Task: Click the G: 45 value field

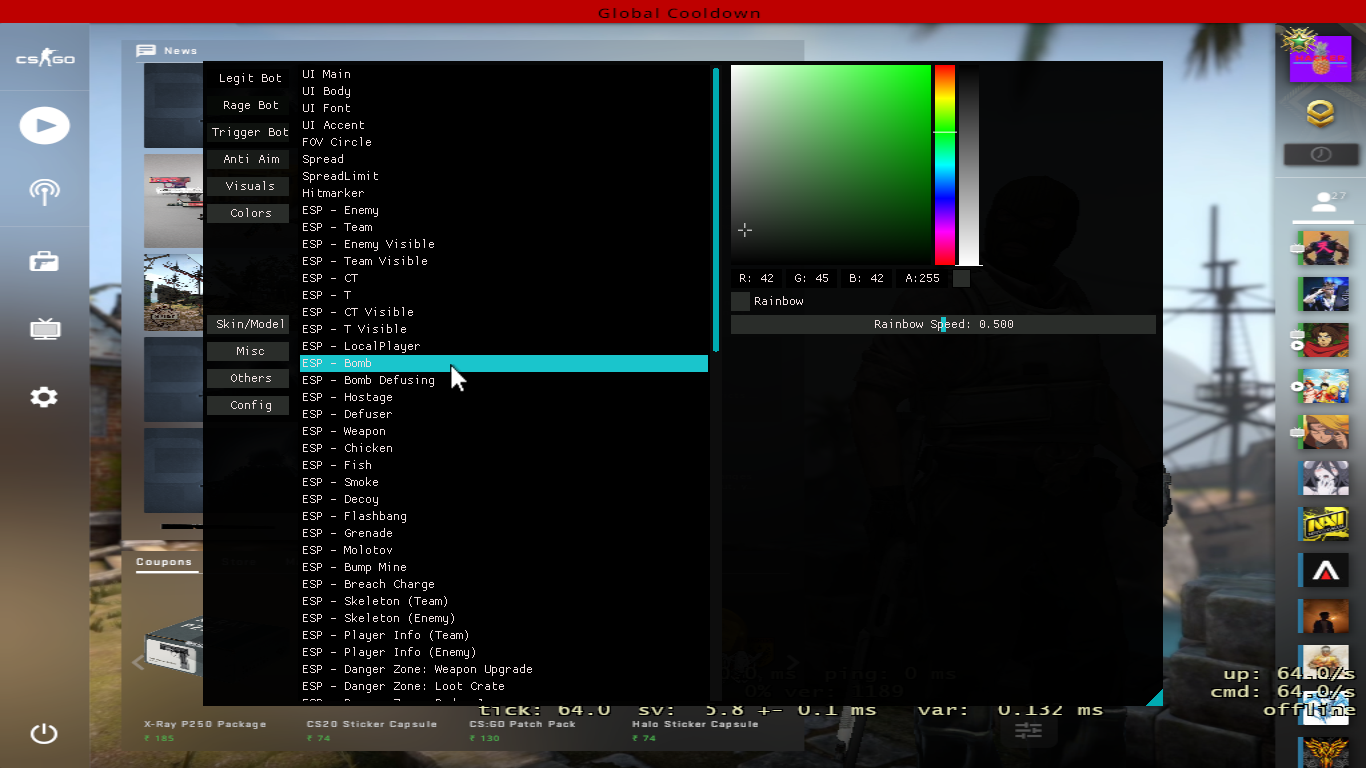Action: (812, 278)
